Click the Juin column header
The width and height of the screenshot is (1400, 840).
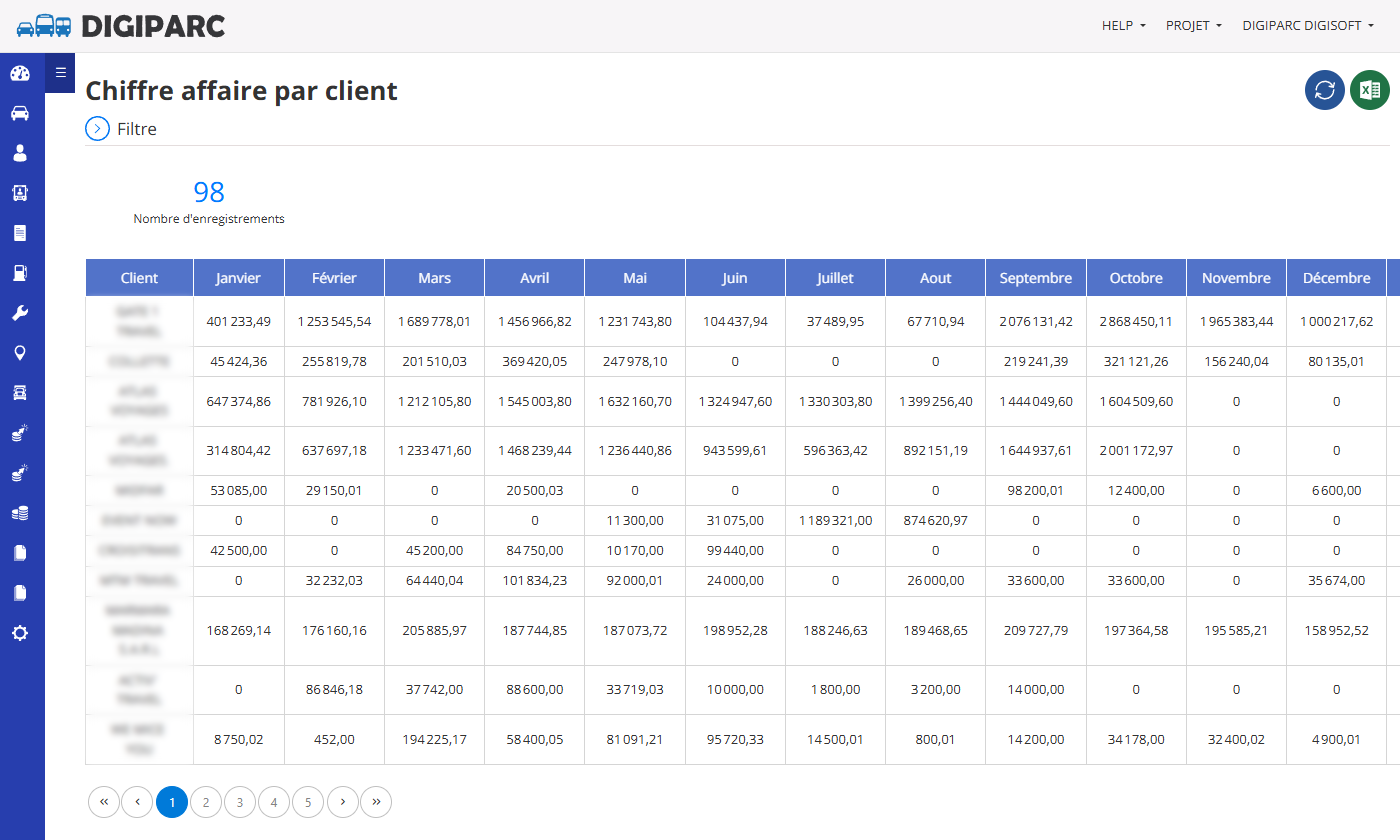coord(735,278)
